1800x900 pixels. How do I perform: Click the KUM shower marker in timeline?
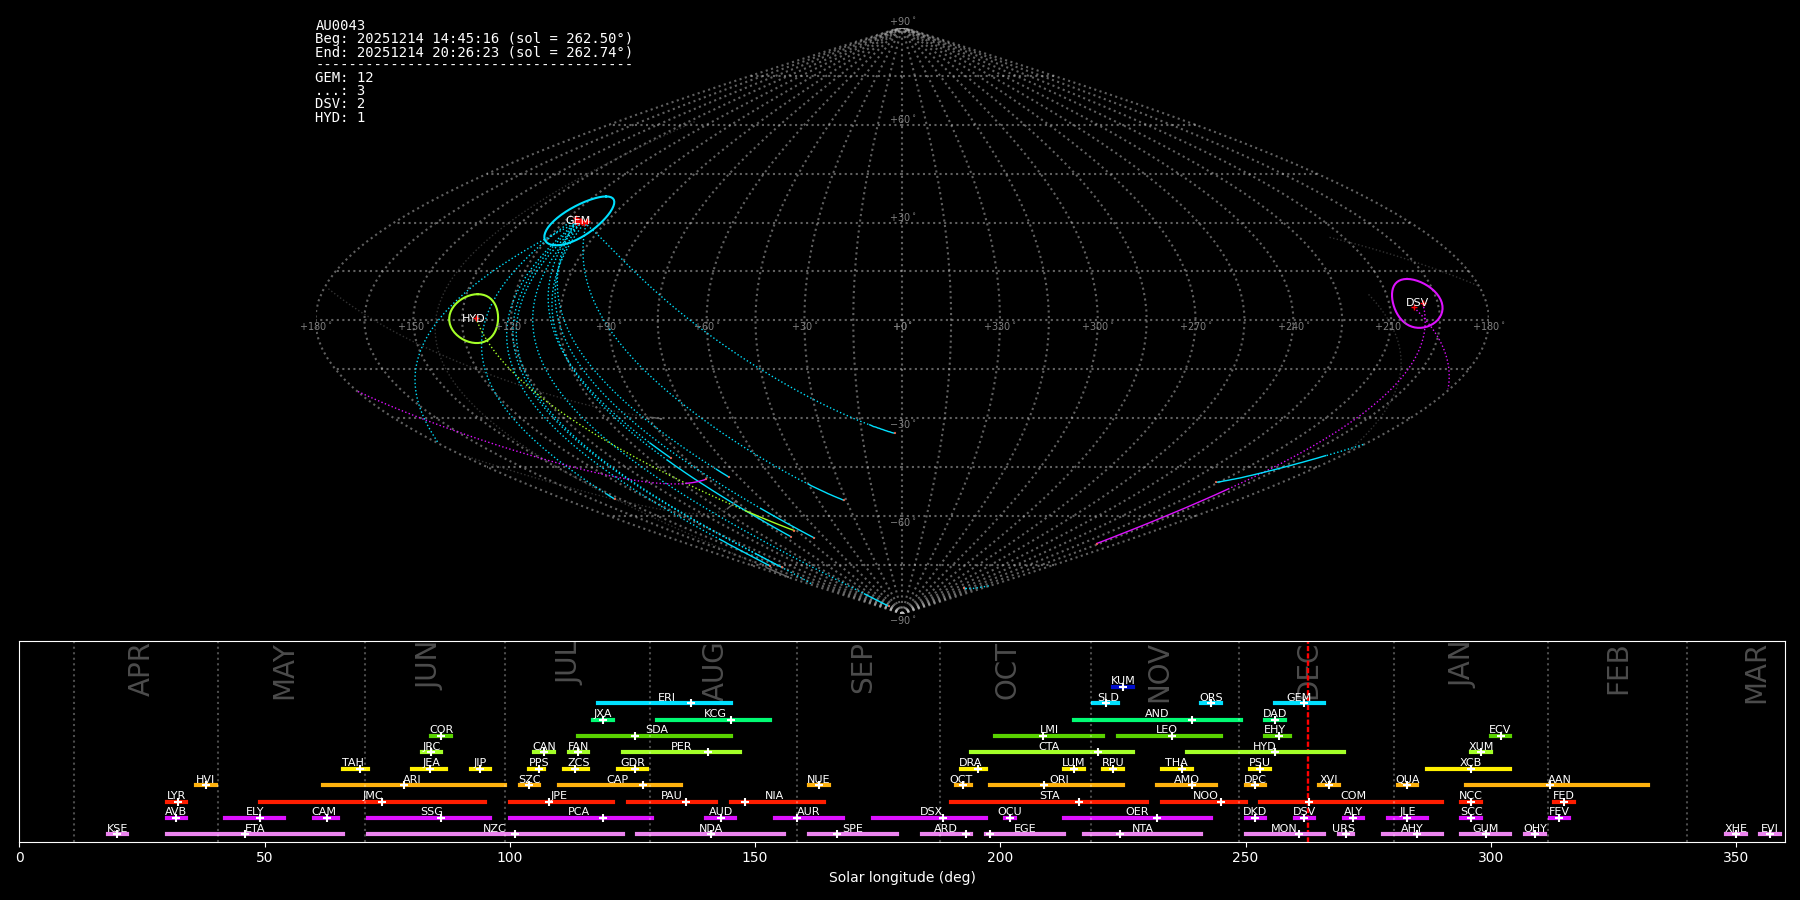[1123, 687]
